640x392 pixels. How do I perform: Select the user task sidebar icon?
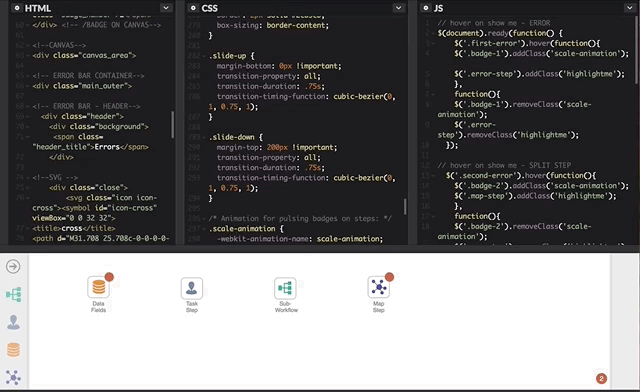(x=13, y=322)
